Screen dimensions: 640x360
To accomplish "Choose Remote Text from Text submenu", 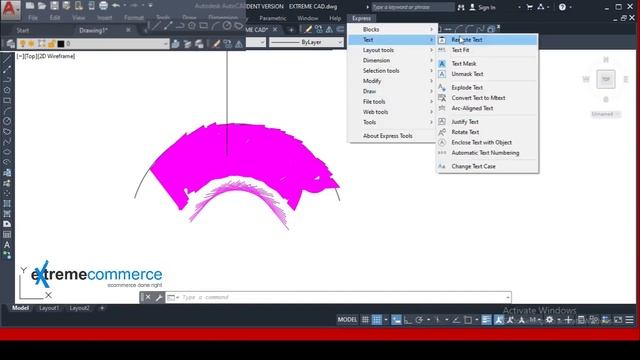I will 487,40.
